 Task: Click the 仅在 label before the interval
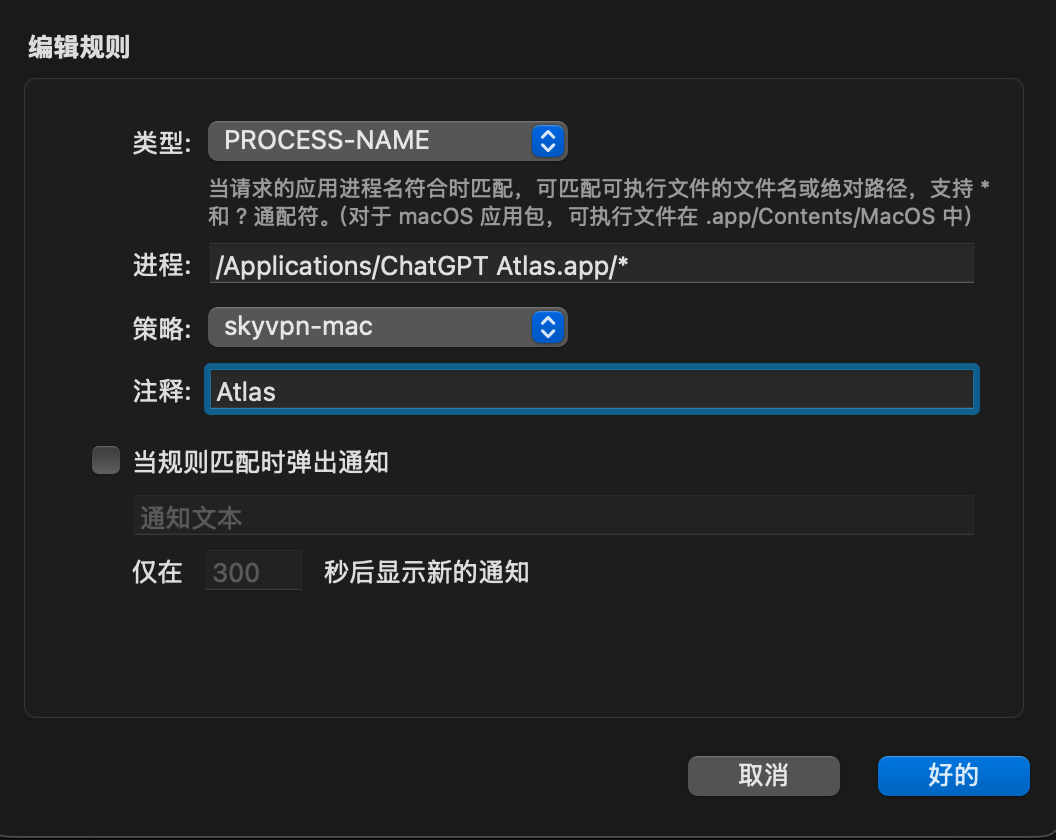click(x=158, y=572)
